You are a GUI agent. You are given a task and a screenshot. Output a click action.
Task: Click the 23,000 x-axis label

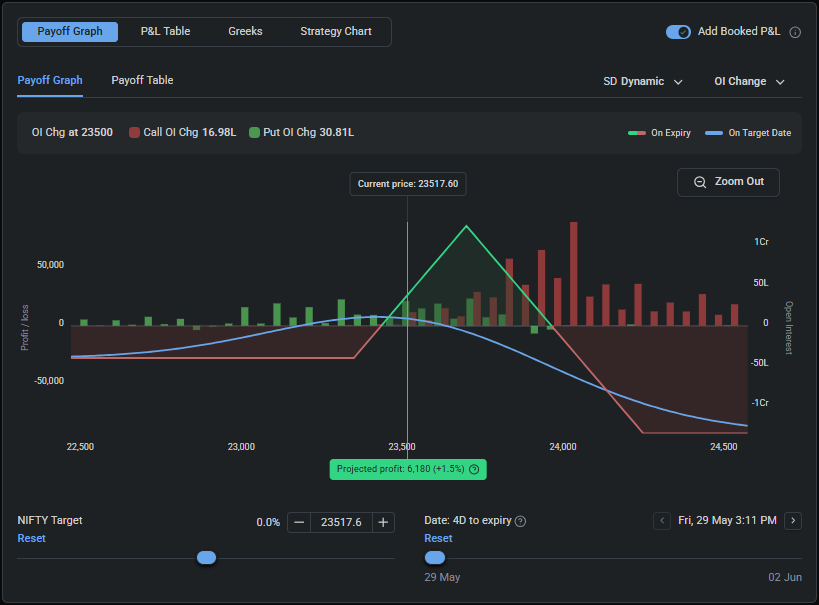[x=241, y=447]
